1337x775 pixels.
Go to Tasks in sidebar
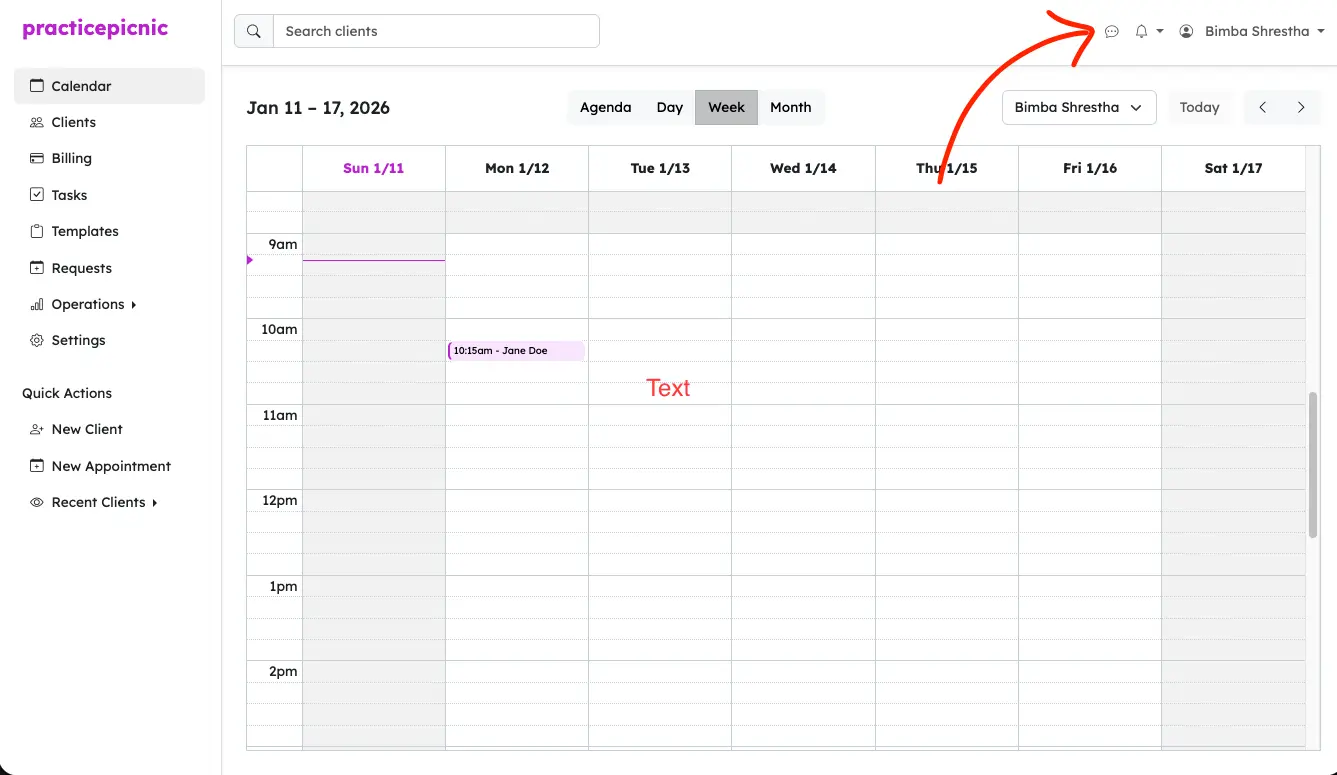(69, 195)
